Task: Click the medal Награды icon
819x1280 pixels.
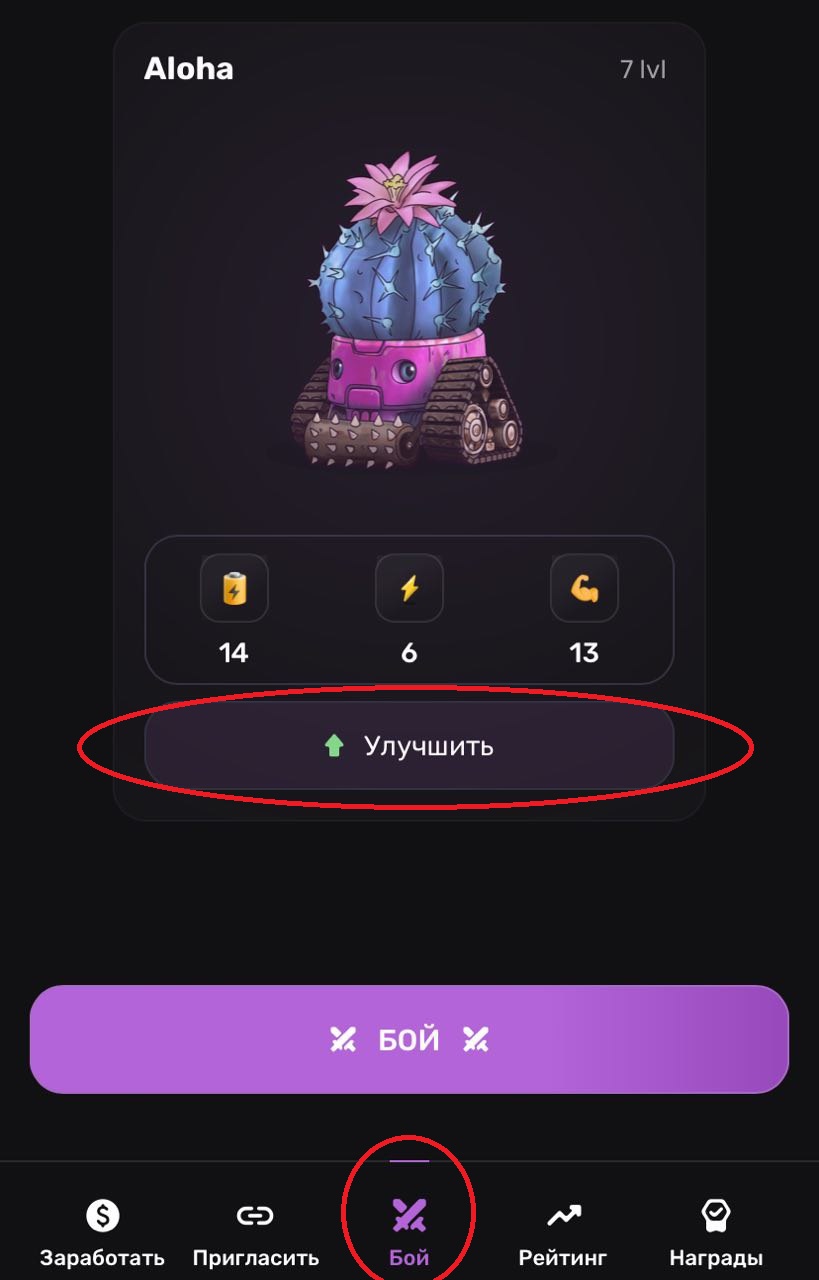Action: (x=716, y=1215)
